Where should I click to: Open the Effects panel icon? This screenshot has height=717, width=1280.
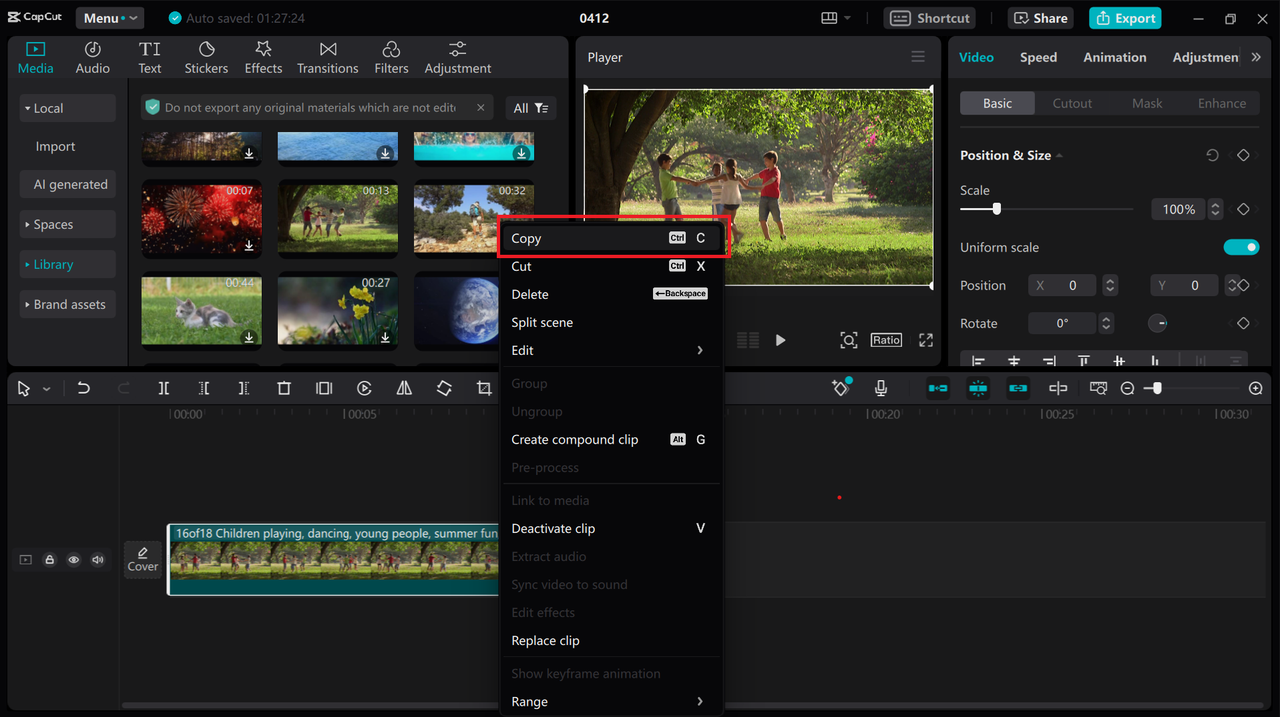pos(263,57)
